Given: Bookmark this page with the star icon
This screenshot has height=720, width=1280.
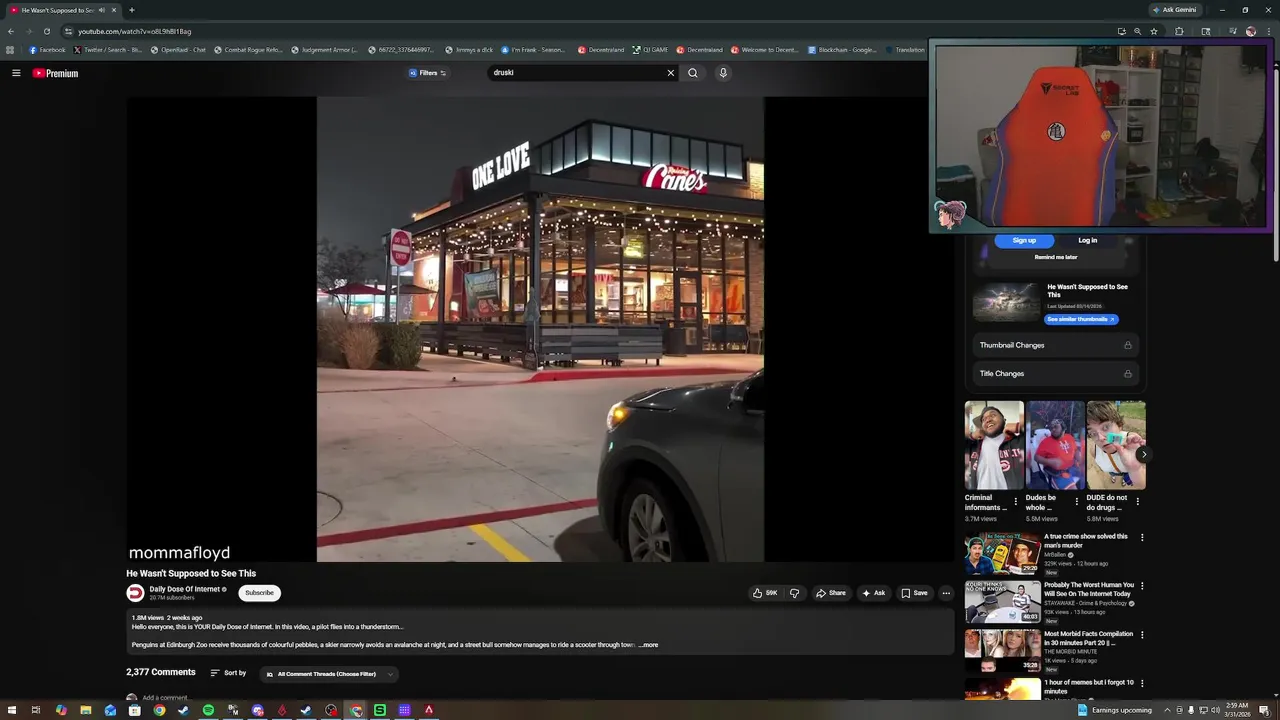Looking at the screenshot, I should (1154, 31).
